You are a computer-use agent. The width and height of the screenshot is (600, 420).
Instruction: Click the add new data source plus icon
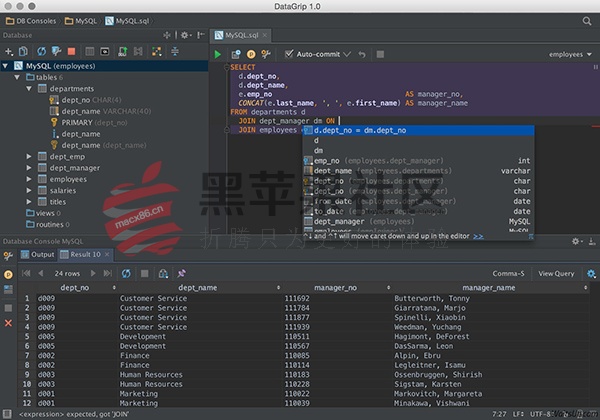pyautogui.click(x=9, y=51)
